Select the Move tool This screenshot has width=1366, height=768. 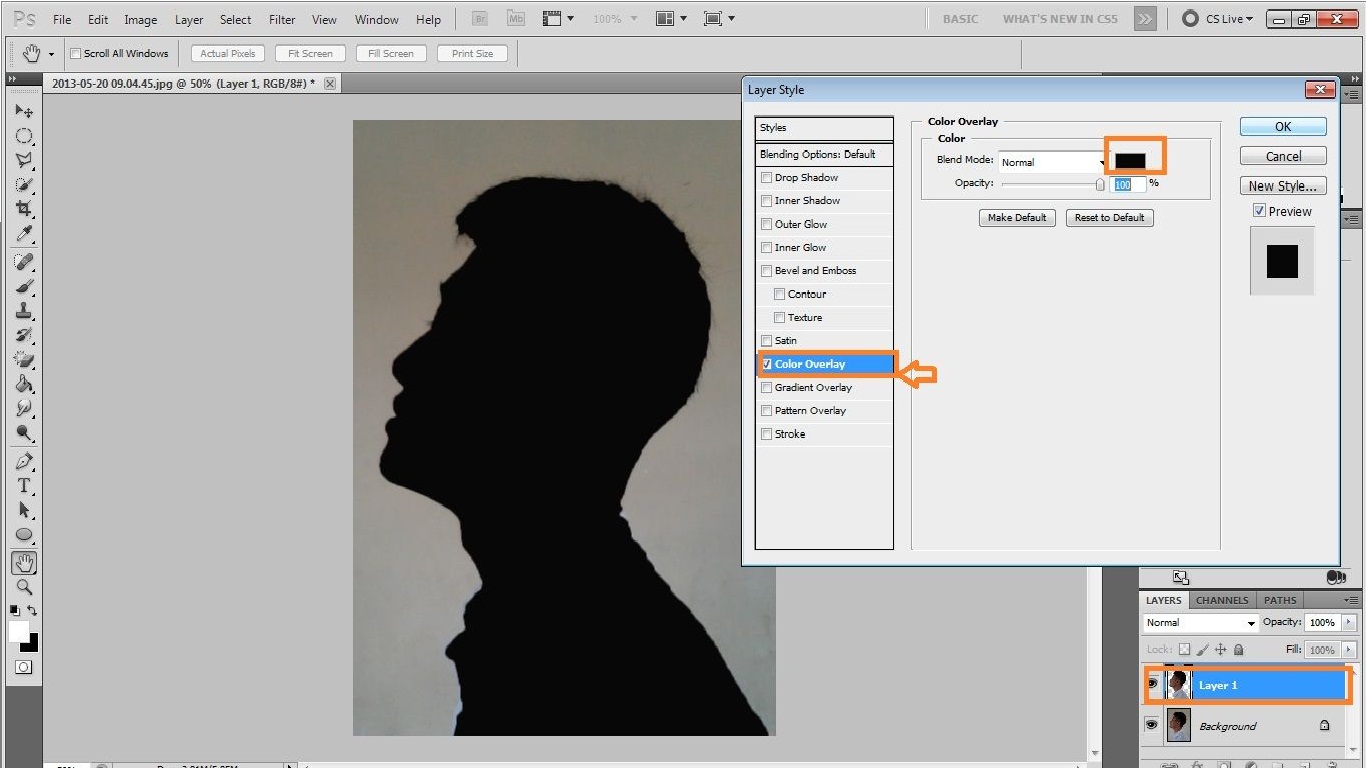24,111
